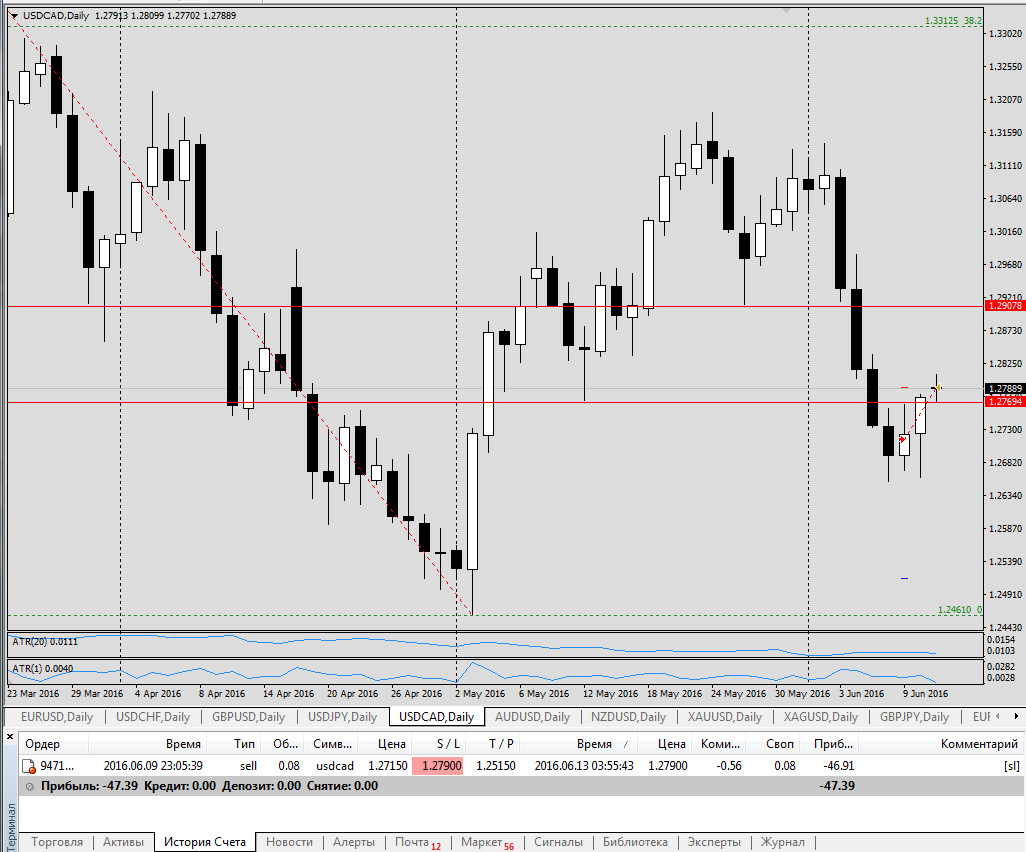Open the Новости terminal tab
The width and height of the screenshot is (1026, 852).
[x=289, y=842]
